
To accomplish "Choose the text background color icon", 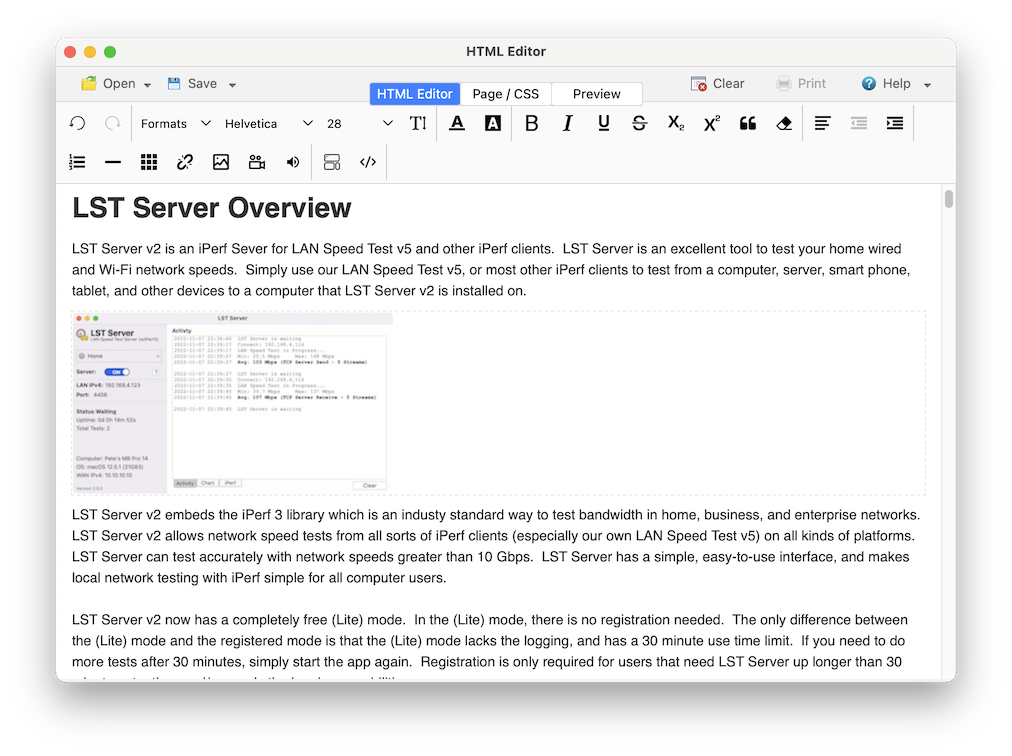I will [x=492, y=123].
